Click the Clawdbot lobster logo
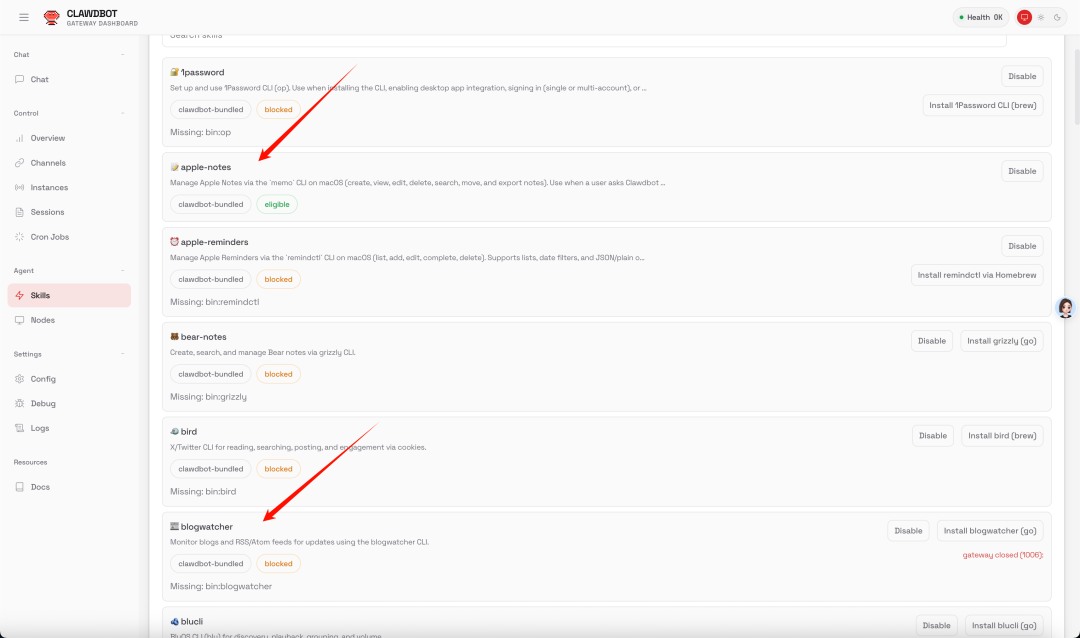Screen dimensions: 1080x638 (x=52, y=17)
